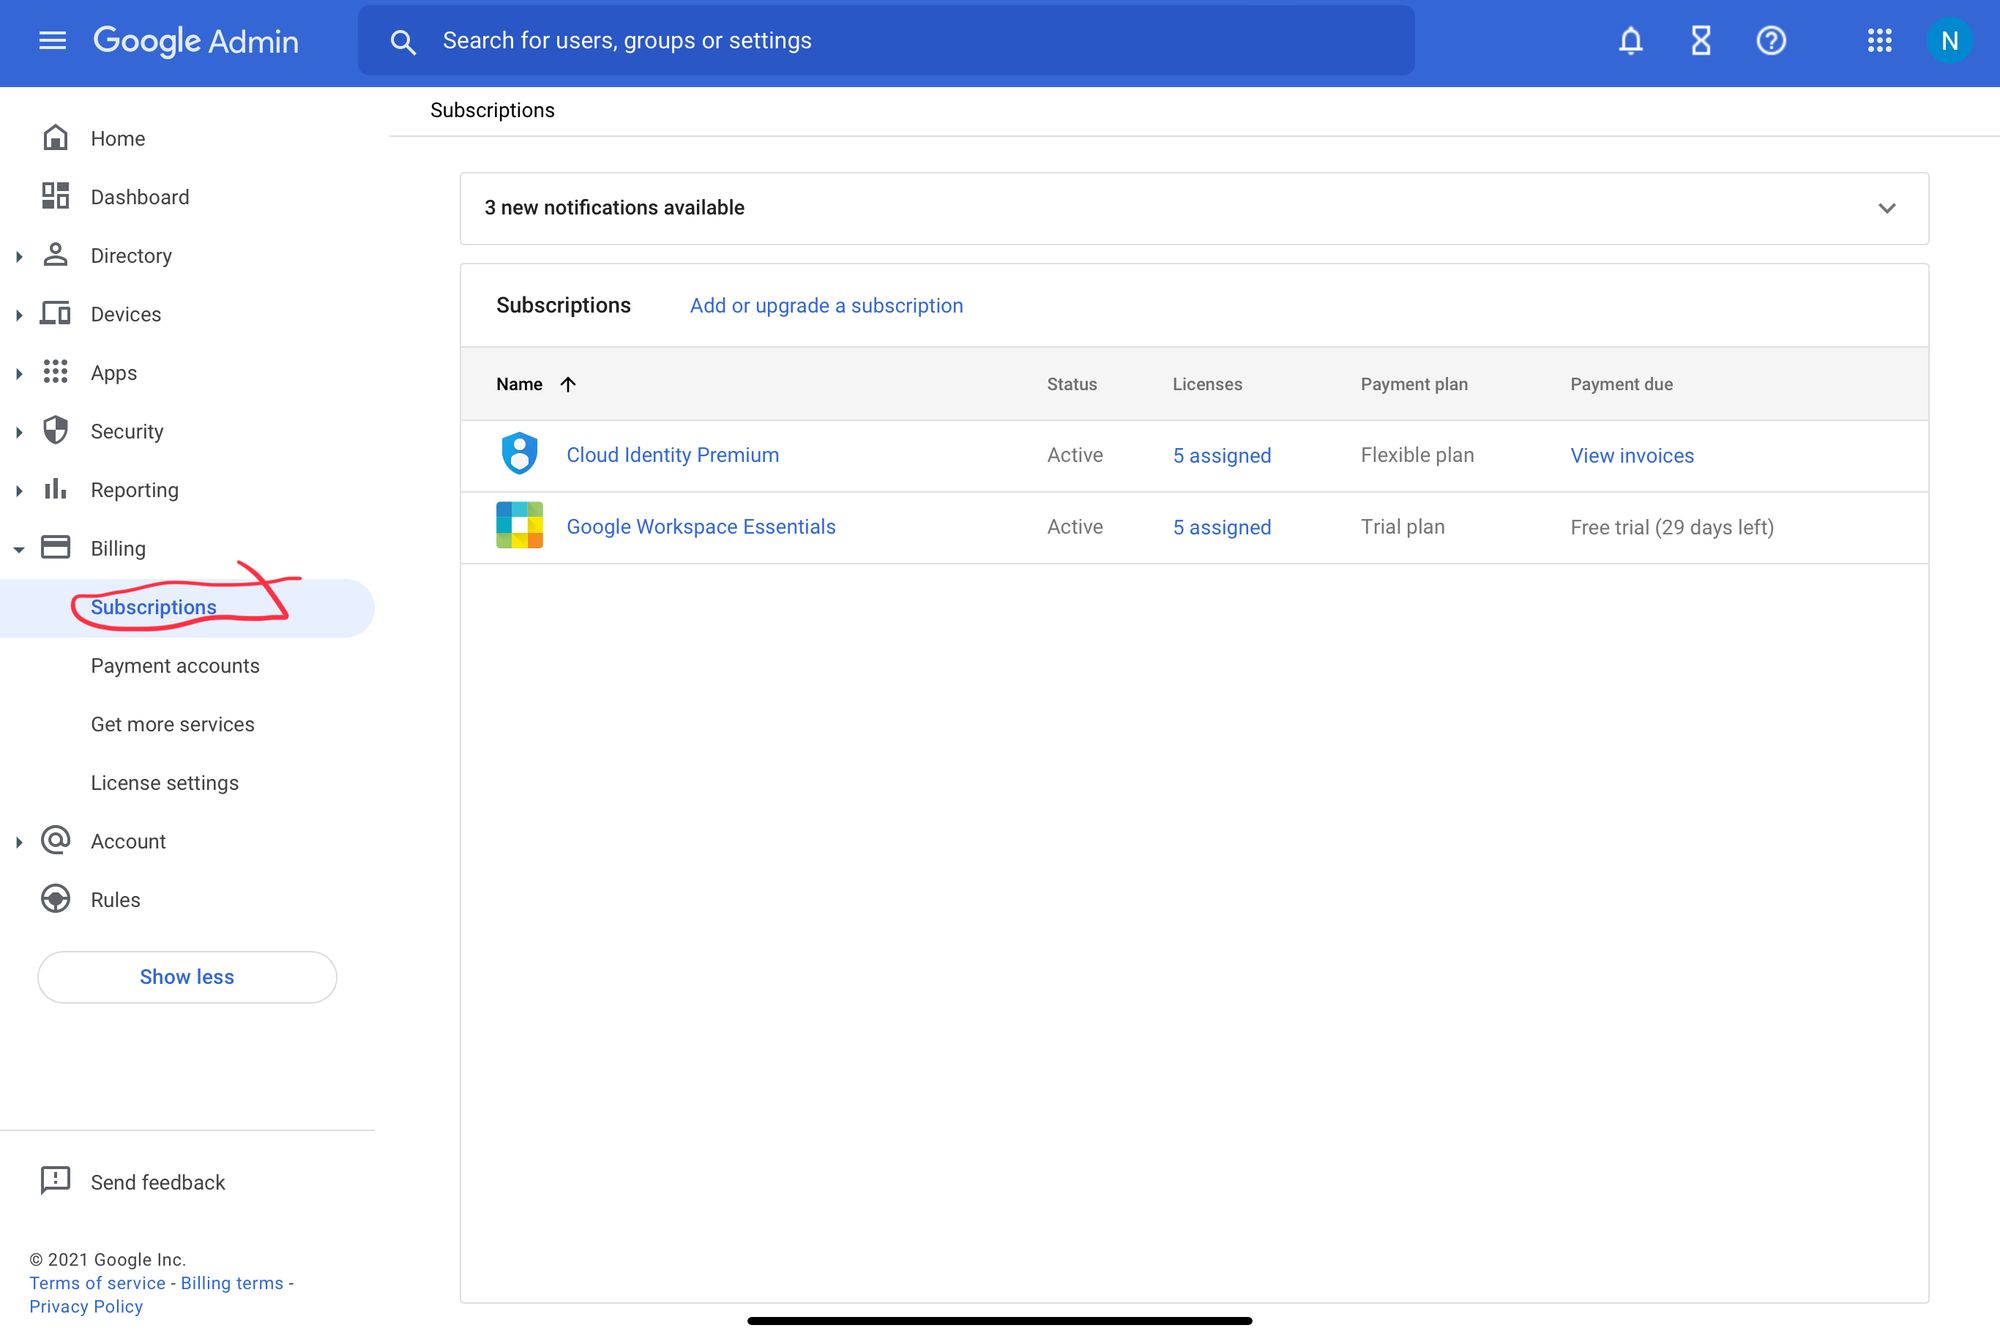Screen dimensions: 2000x1336
Task: Open the notifications bell
Action: point(1631,41)
